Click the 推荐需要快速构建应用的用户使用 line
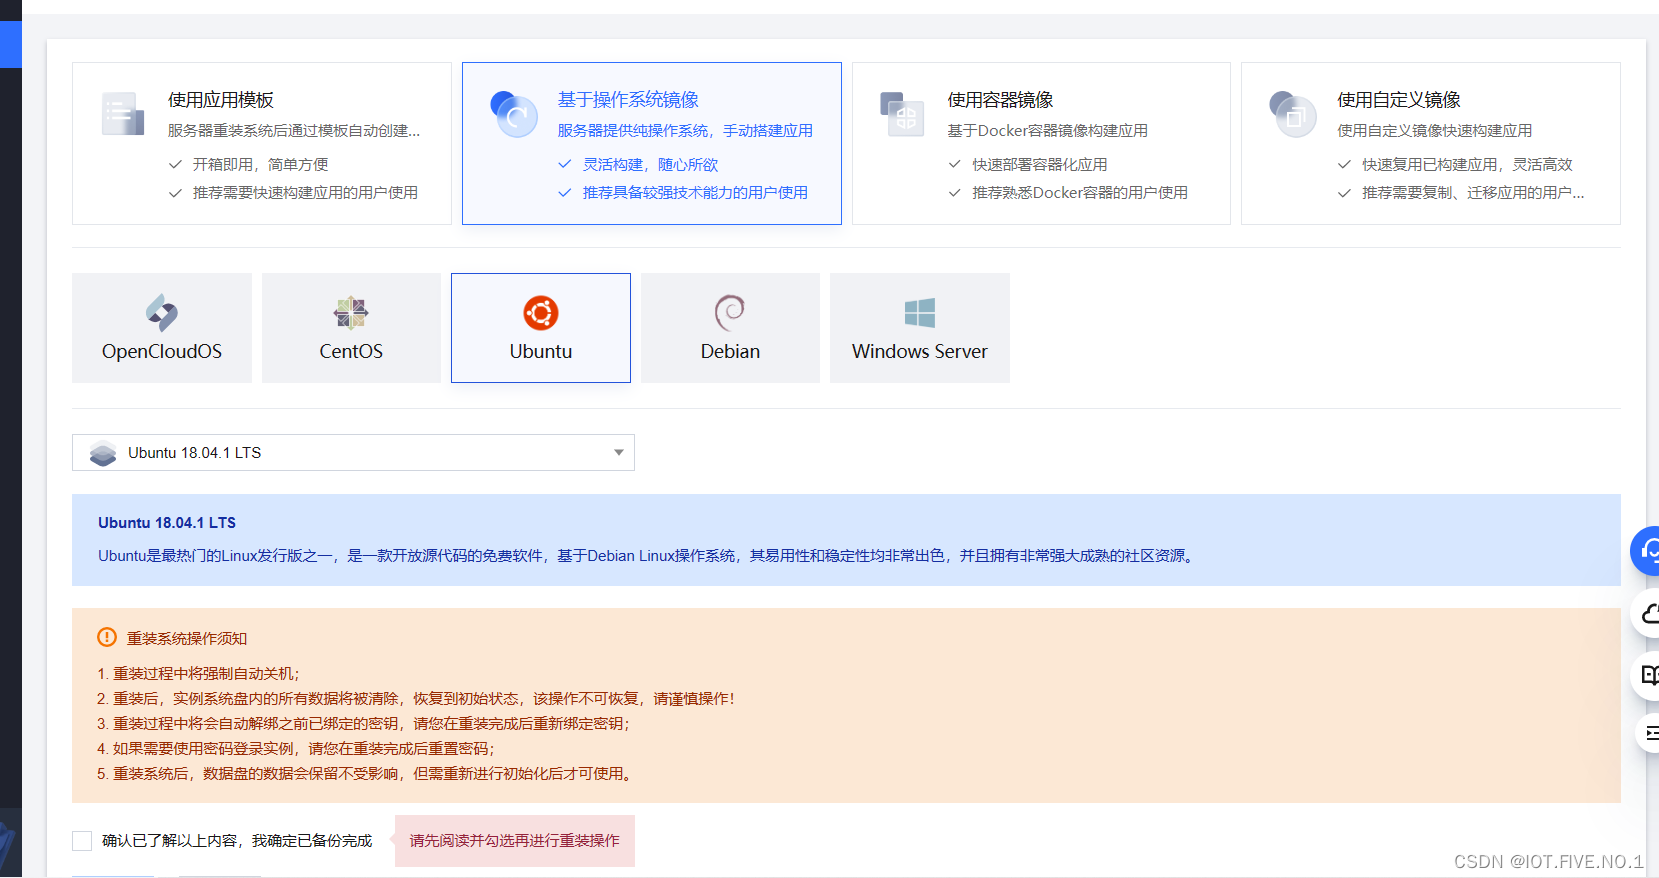Viewport: 1659px width, 878px height. pos(305,193)
